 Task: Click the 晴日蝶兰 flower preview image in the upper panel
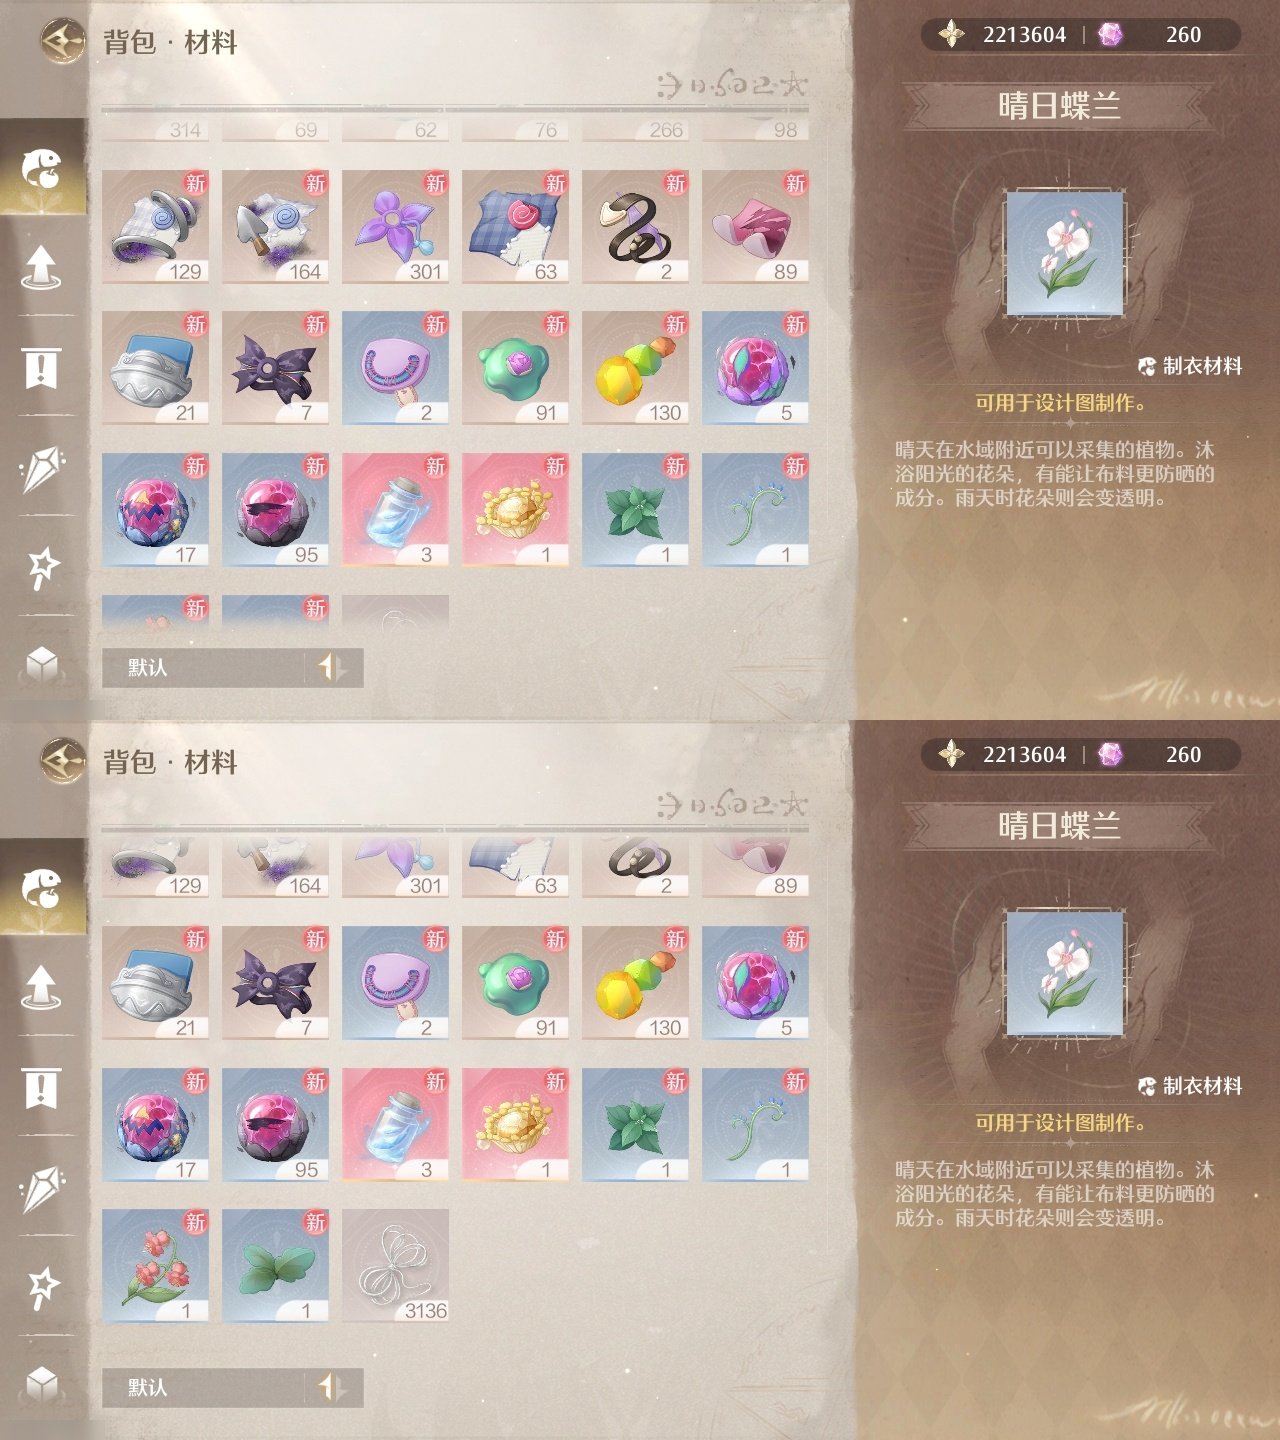pos(1064,253)
